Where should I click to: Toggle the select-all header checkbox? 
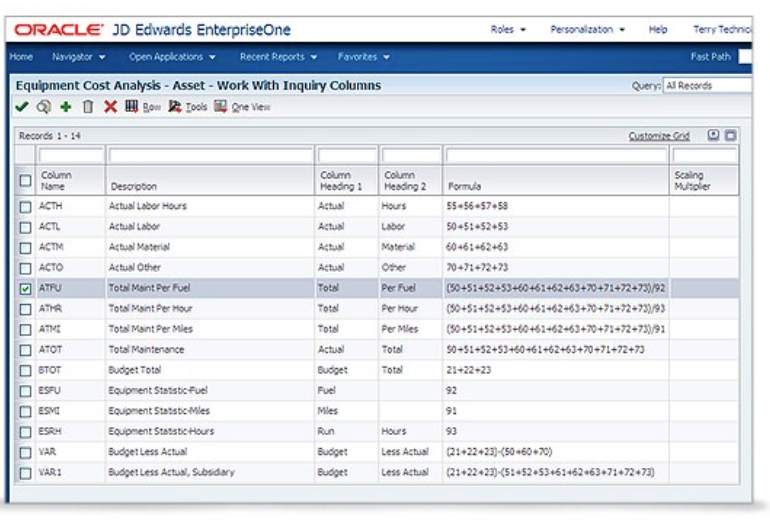[26, 180]
